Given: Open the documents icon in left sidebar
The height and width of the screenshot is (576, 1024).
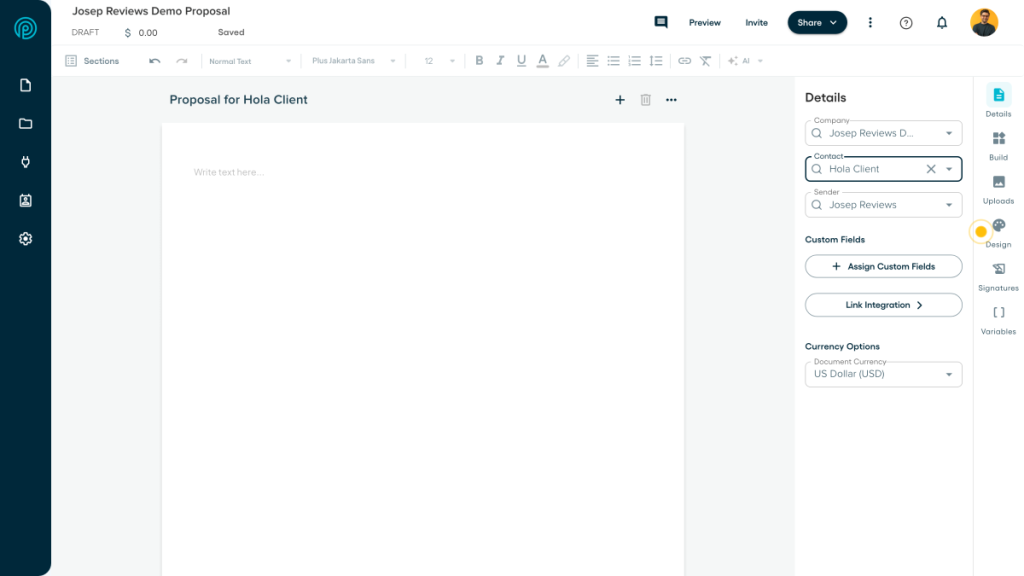Looking at the screenshot, I should click(x=25, y=86).
